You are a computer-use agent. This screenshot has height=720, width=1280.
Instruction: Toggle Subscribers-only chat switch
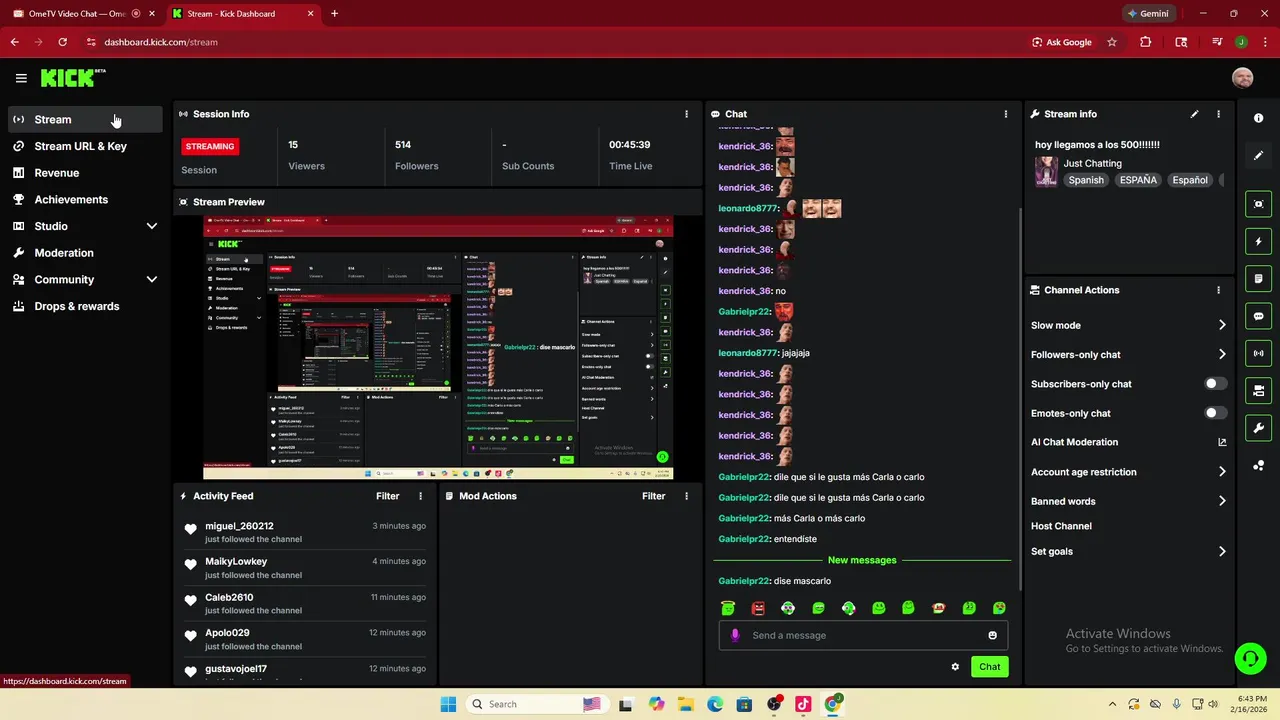pyautogui.click(x=1215, y=384)
